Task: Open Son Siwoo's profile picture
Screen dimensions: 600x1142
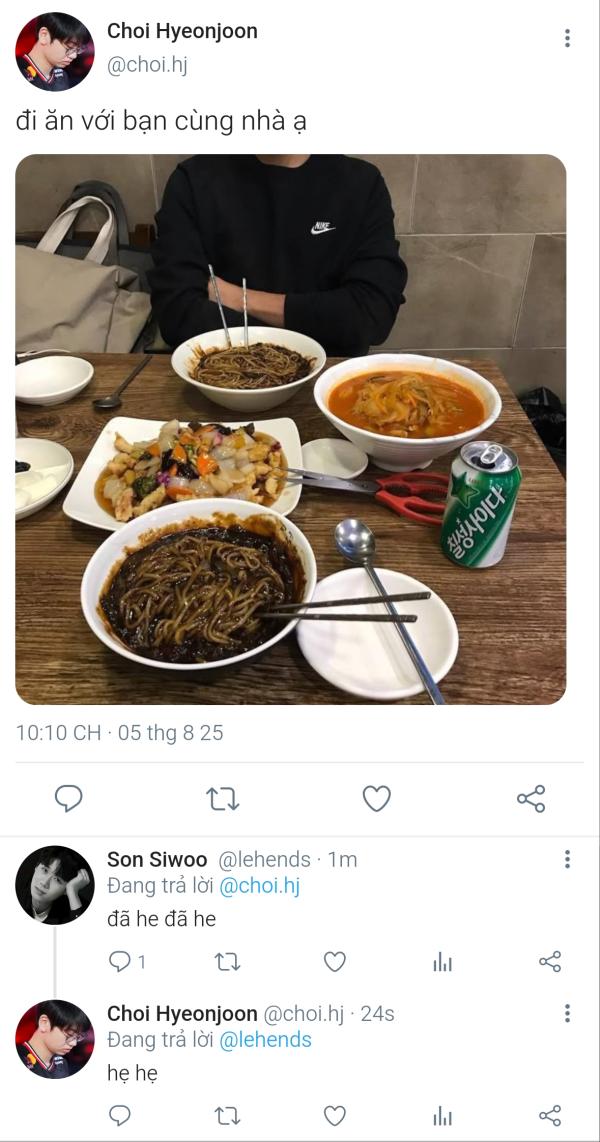Action: click(55, 885)
